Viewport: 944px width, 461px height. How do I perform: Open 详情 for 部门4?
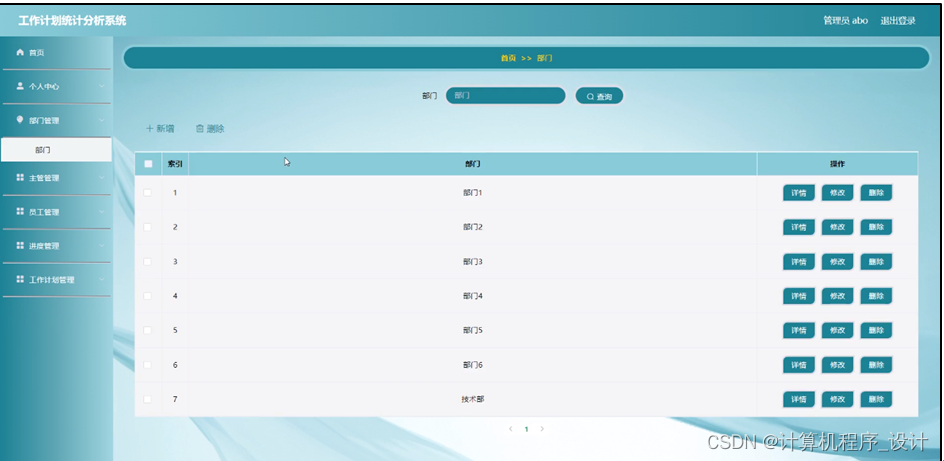click(798, 296)
